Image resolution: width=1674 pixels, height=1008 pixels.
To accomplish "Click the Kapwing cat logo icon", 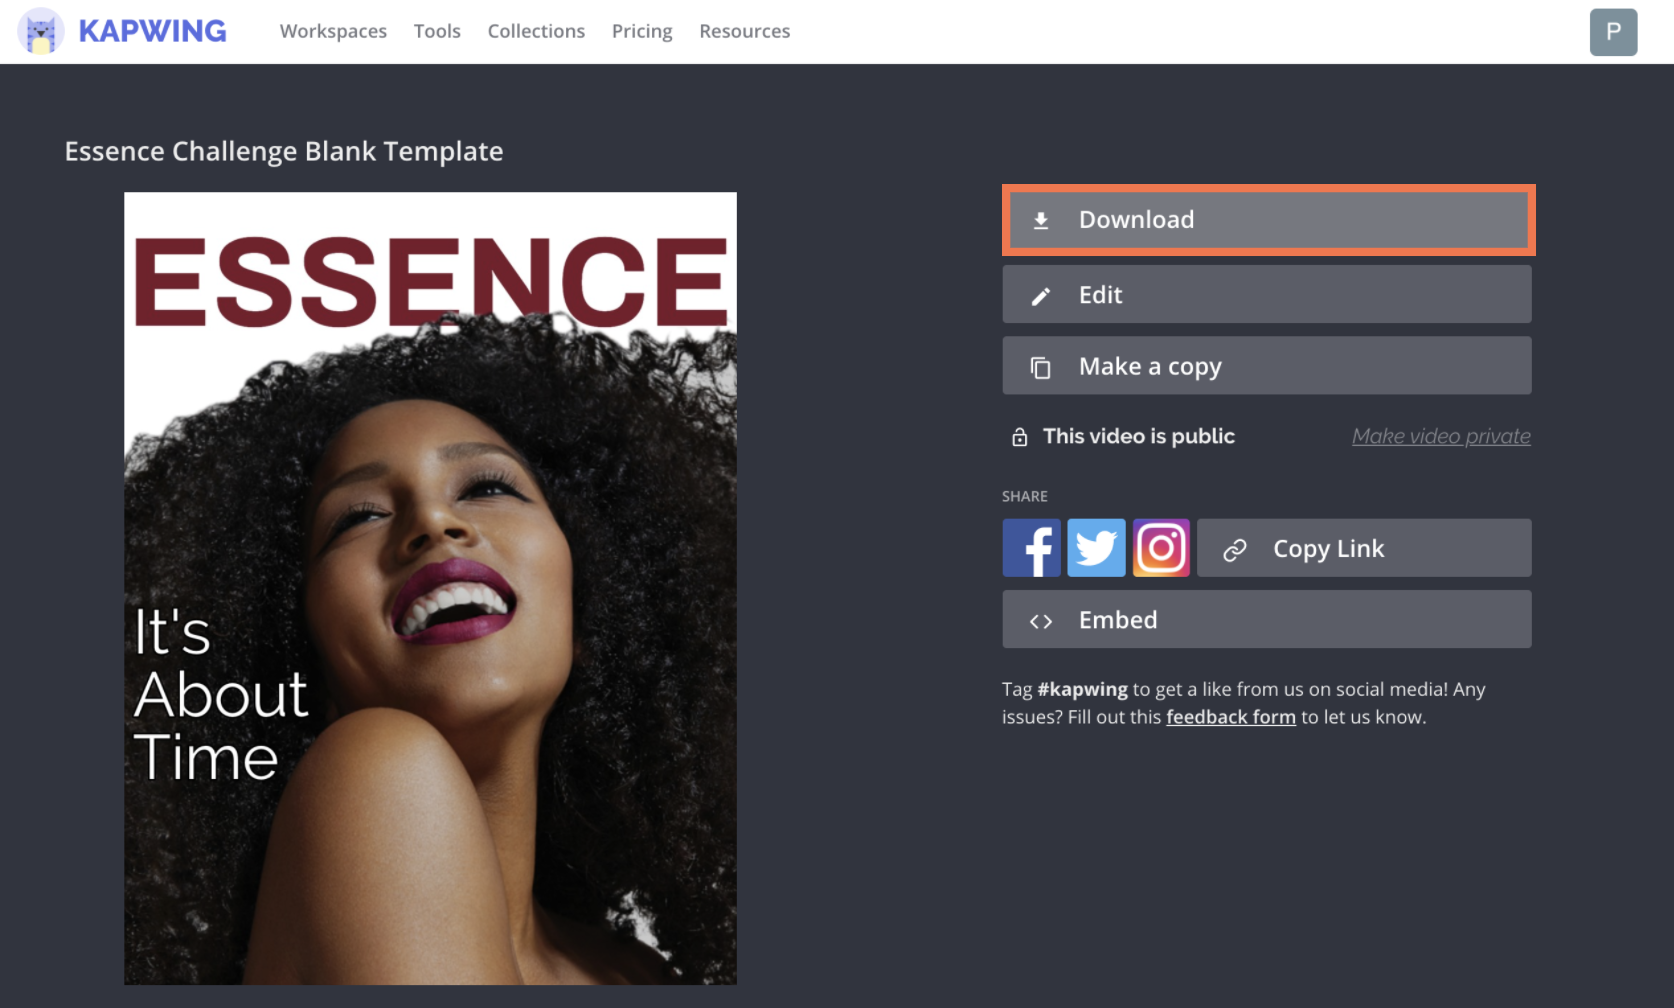I will 41,31.
